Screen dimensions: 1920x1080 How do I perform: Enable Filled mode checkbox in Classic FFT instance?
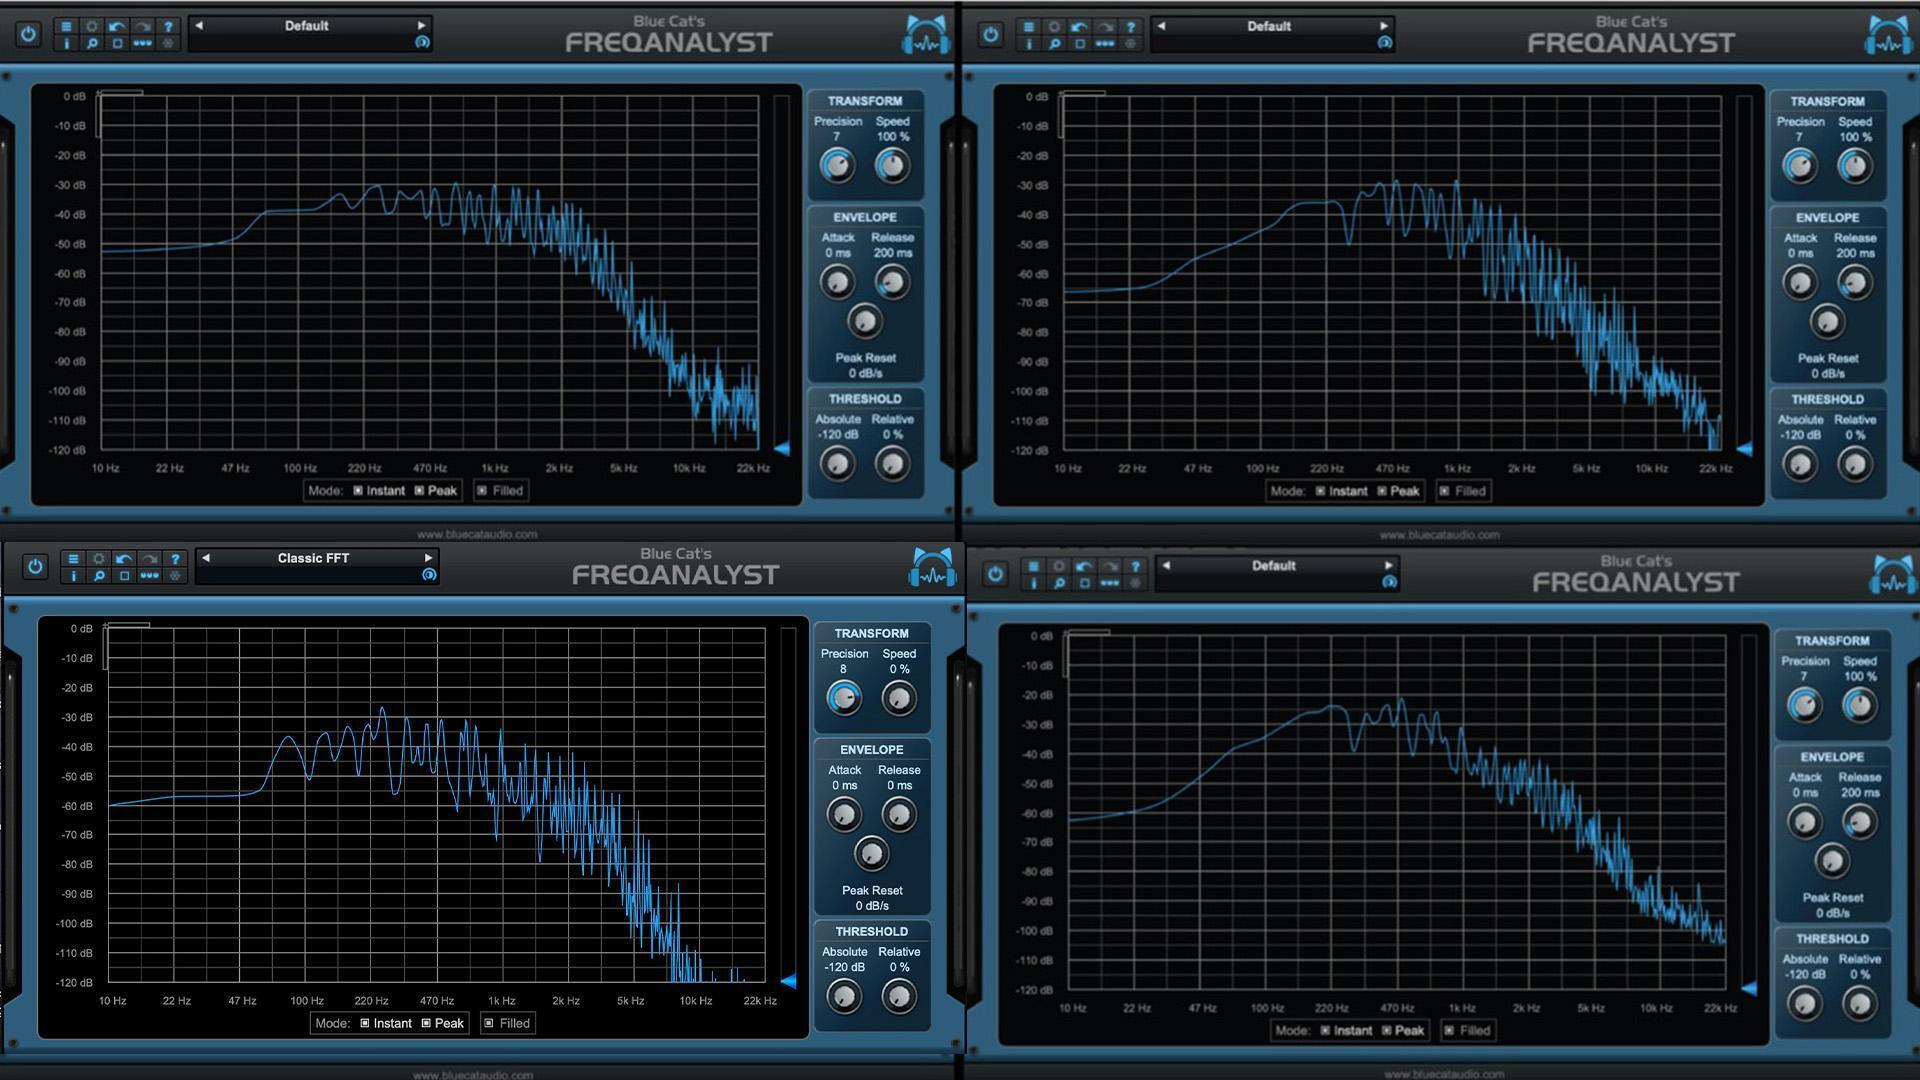(489, 1023)
